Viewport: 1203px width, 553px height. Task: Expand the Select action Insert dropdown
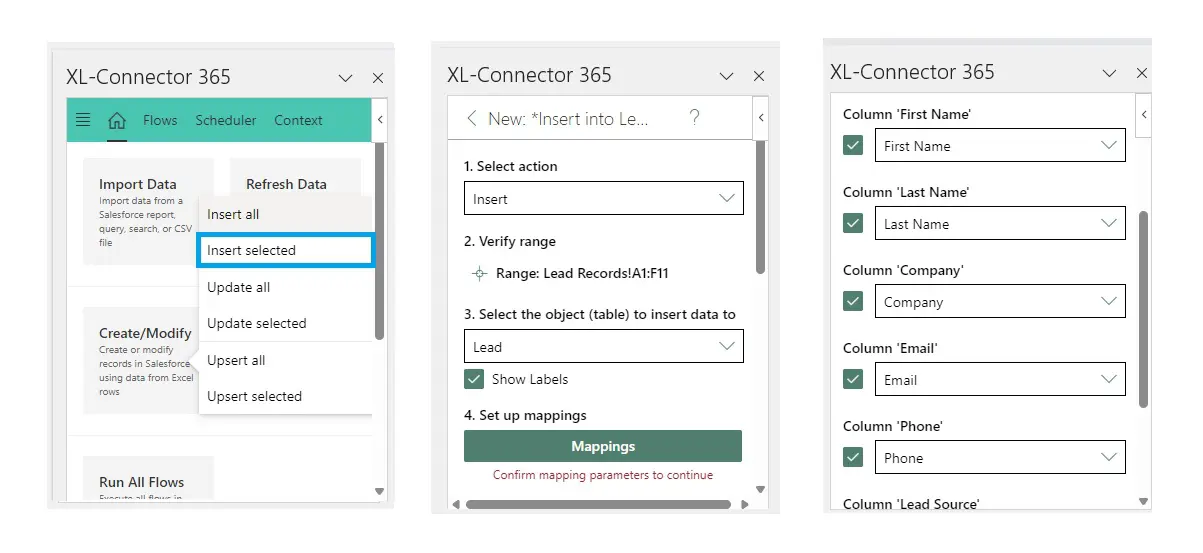(603, 199)
